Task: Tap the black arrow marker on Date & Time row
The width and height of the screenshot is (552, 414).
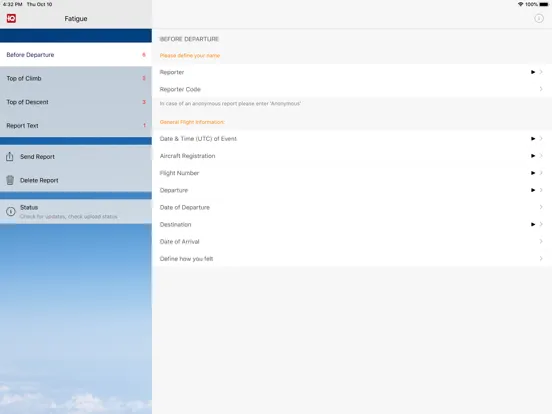Action: pos(533,139)
